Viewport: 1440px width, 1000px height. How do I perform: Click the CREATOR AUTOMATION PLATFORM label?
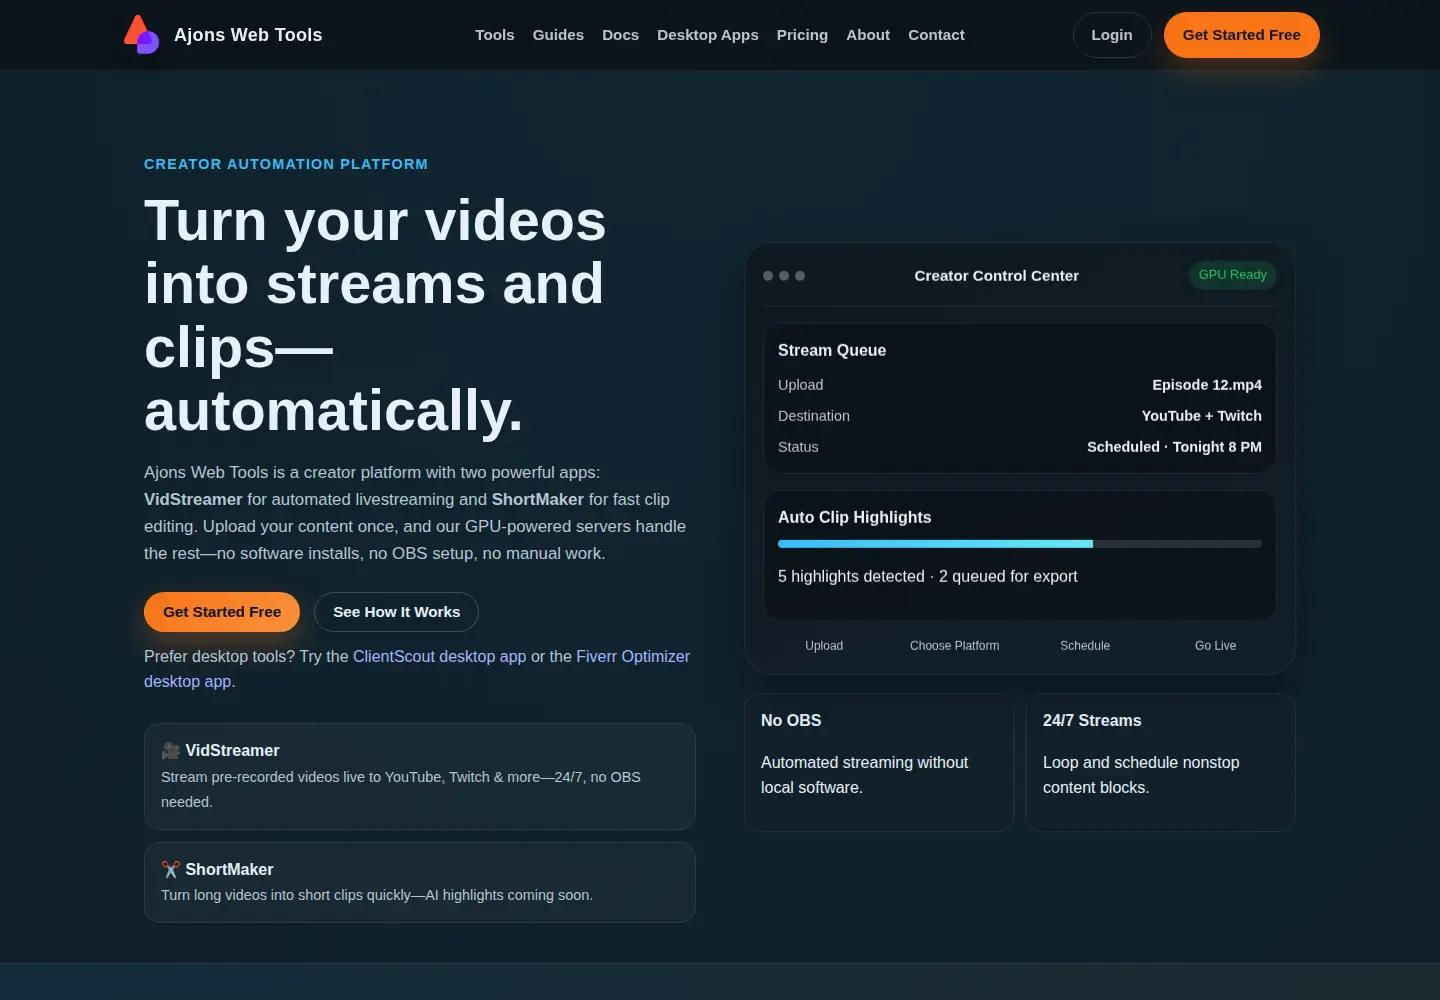(x=286, y=164)
